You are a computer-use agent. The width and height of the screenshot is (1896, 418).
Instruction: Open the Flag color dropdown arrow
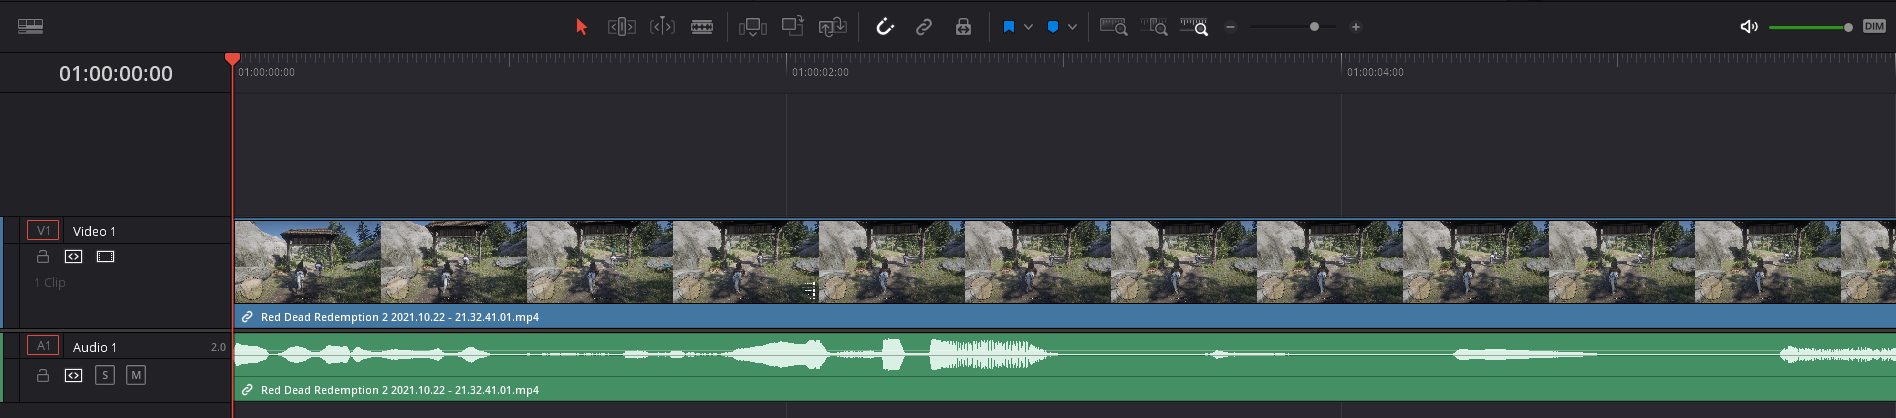[1028, 27]
